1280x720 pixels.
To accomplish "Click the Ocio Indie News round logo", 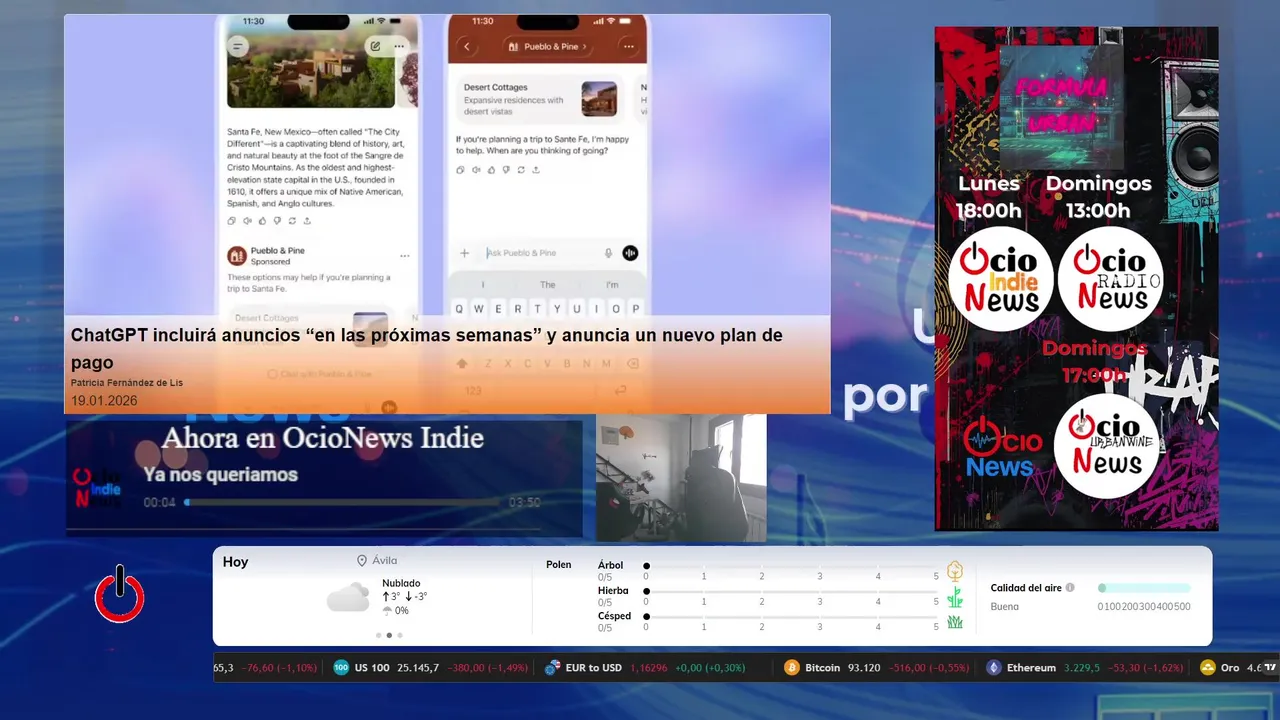I will click(1001, 279).
